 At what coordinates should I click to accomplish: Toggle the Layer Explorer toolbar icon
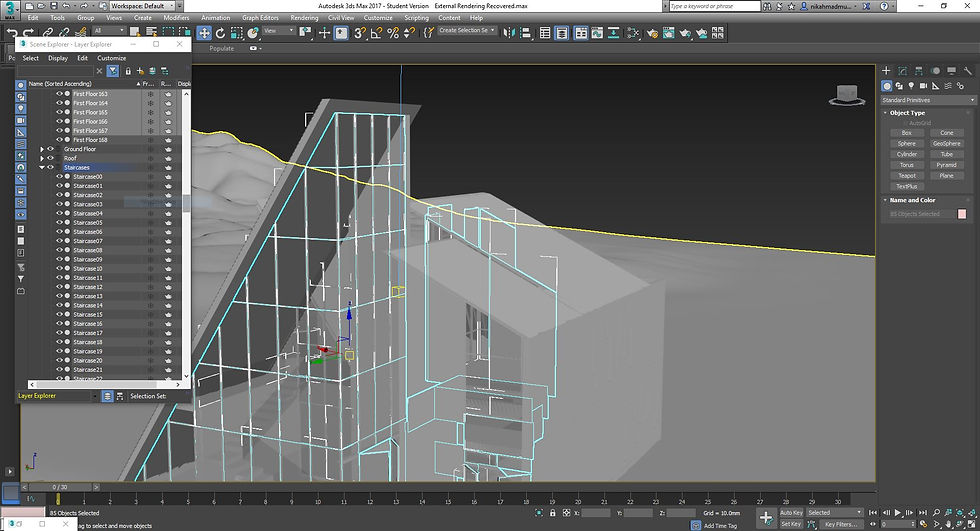coord(562,32)
